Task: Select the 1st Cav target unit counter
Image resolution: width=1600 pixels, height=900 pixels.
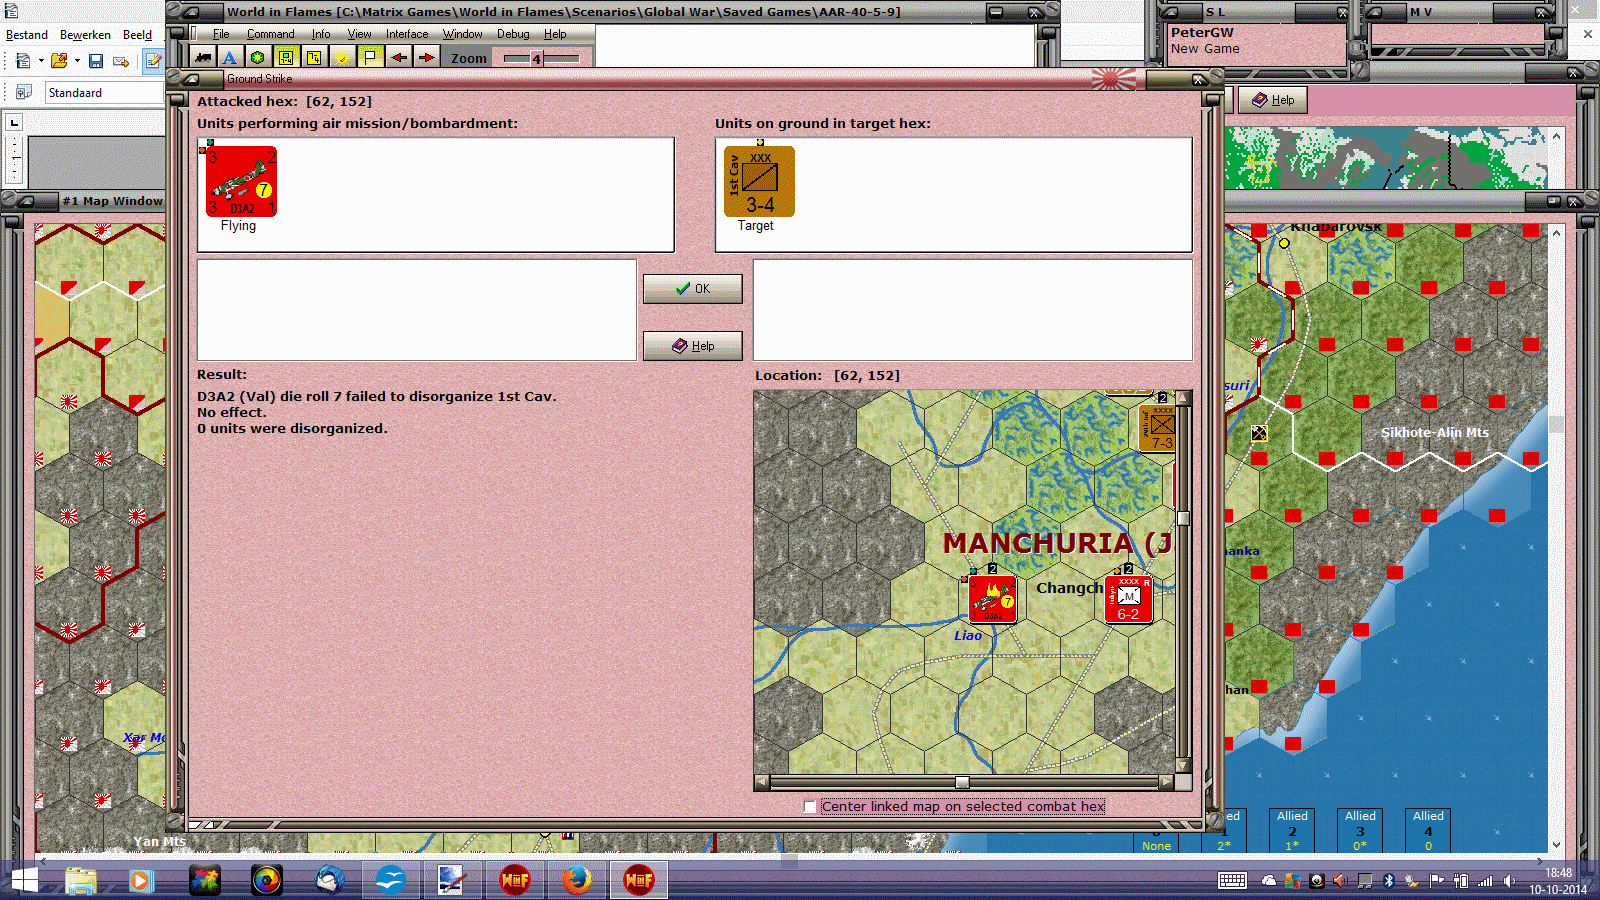Action: pos(759,181)
